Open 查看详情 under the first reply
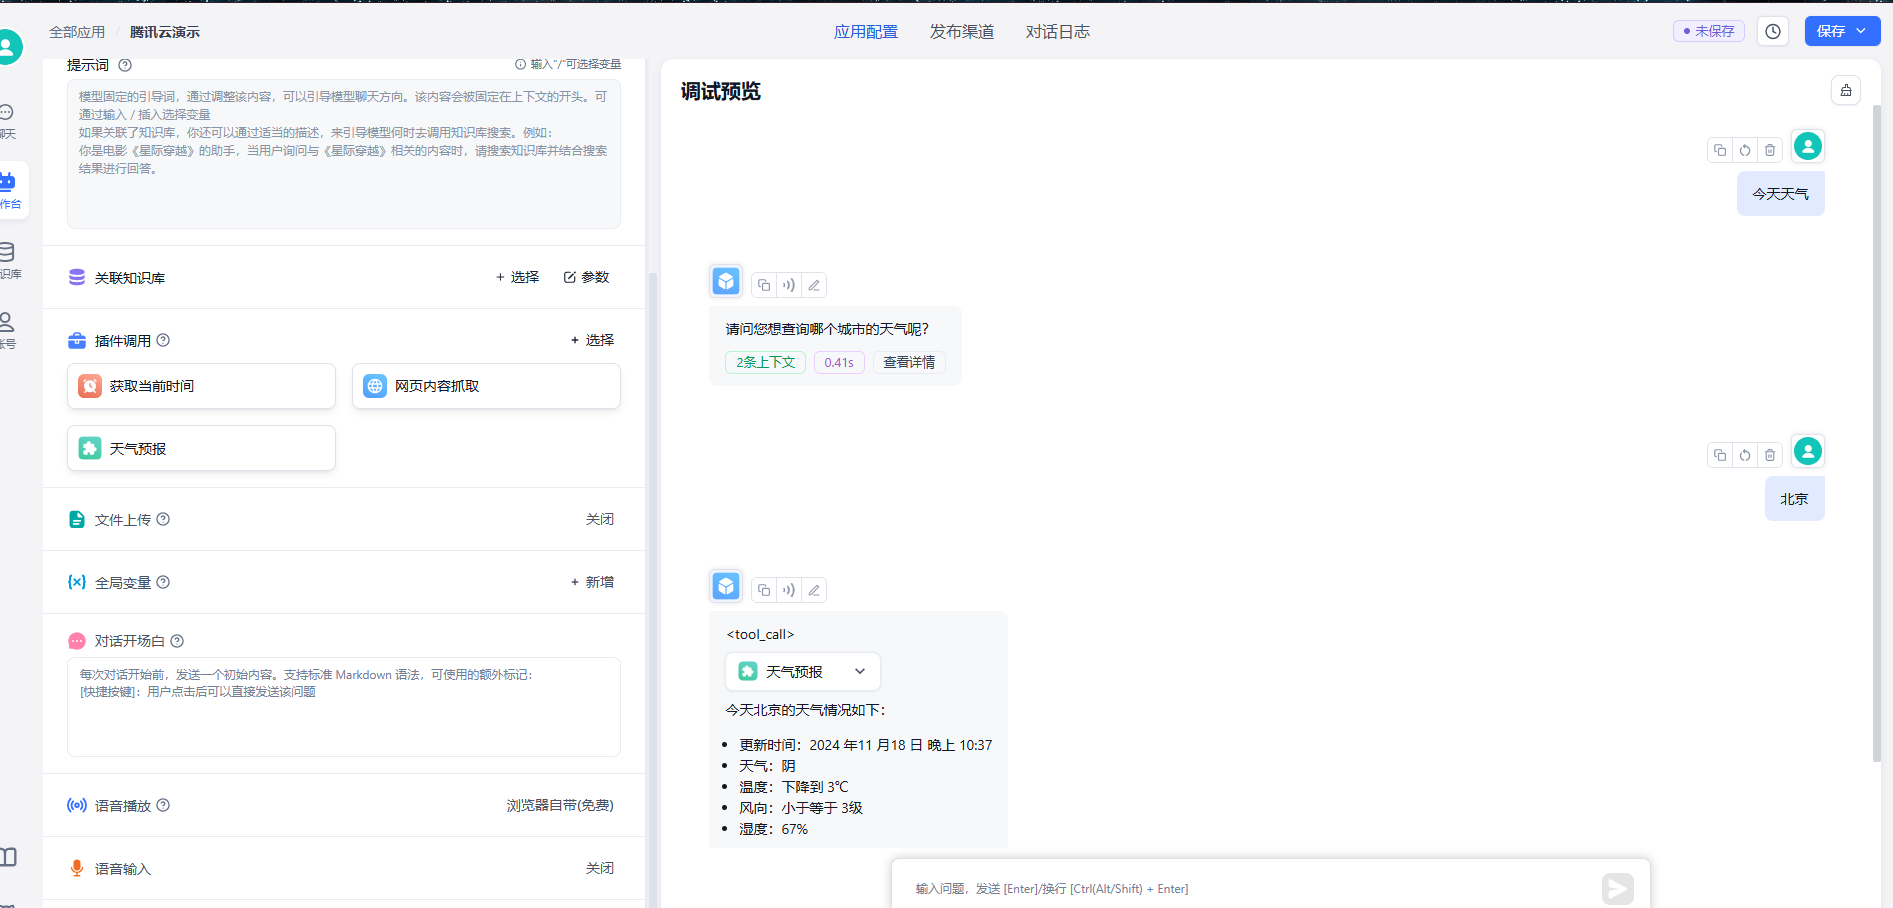The width and height of the screenshot is (1893, 908). point(909,362)
